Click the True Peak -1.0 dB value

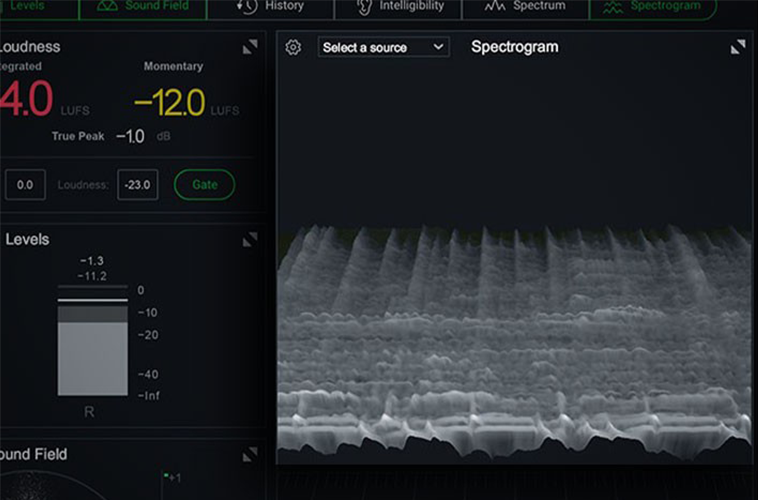[x=131, y=136]
